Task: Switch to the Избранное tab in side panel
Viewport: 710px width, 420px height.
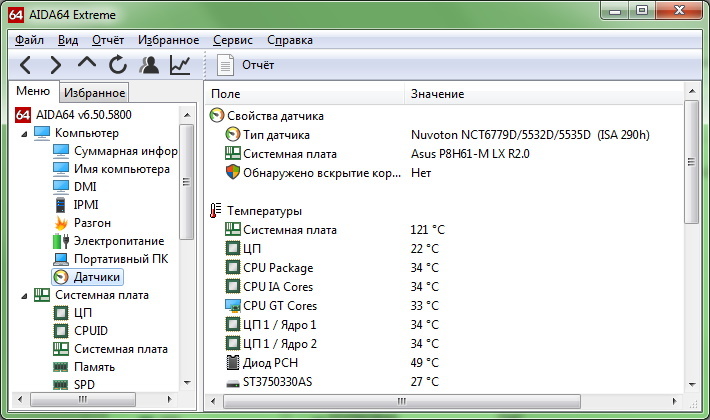Action: pos(94,93)
